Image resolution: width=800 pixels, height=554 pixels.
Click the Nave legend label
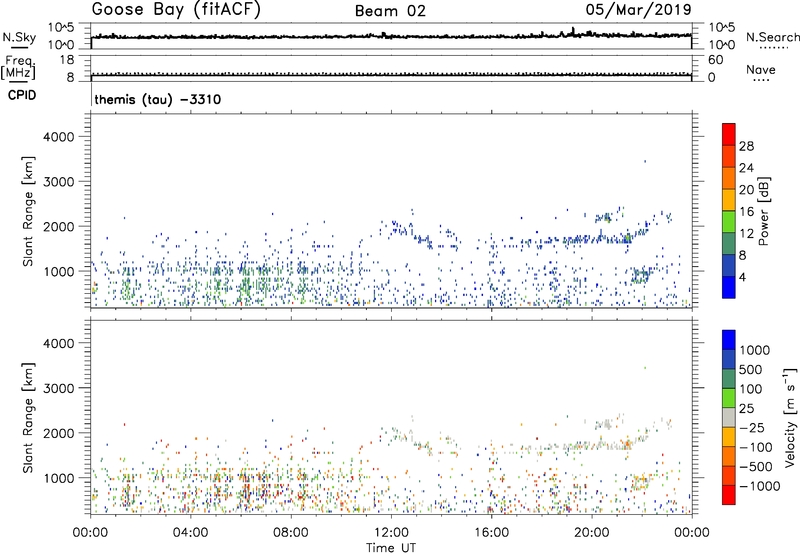761,70
